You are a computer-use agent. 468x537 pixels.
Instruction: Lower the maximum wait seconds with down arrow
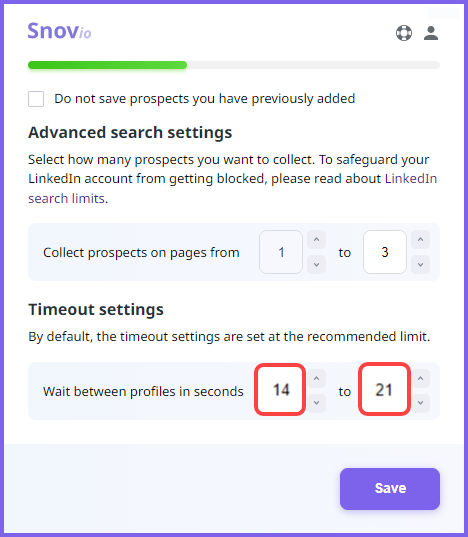click(x=420, y=403)
